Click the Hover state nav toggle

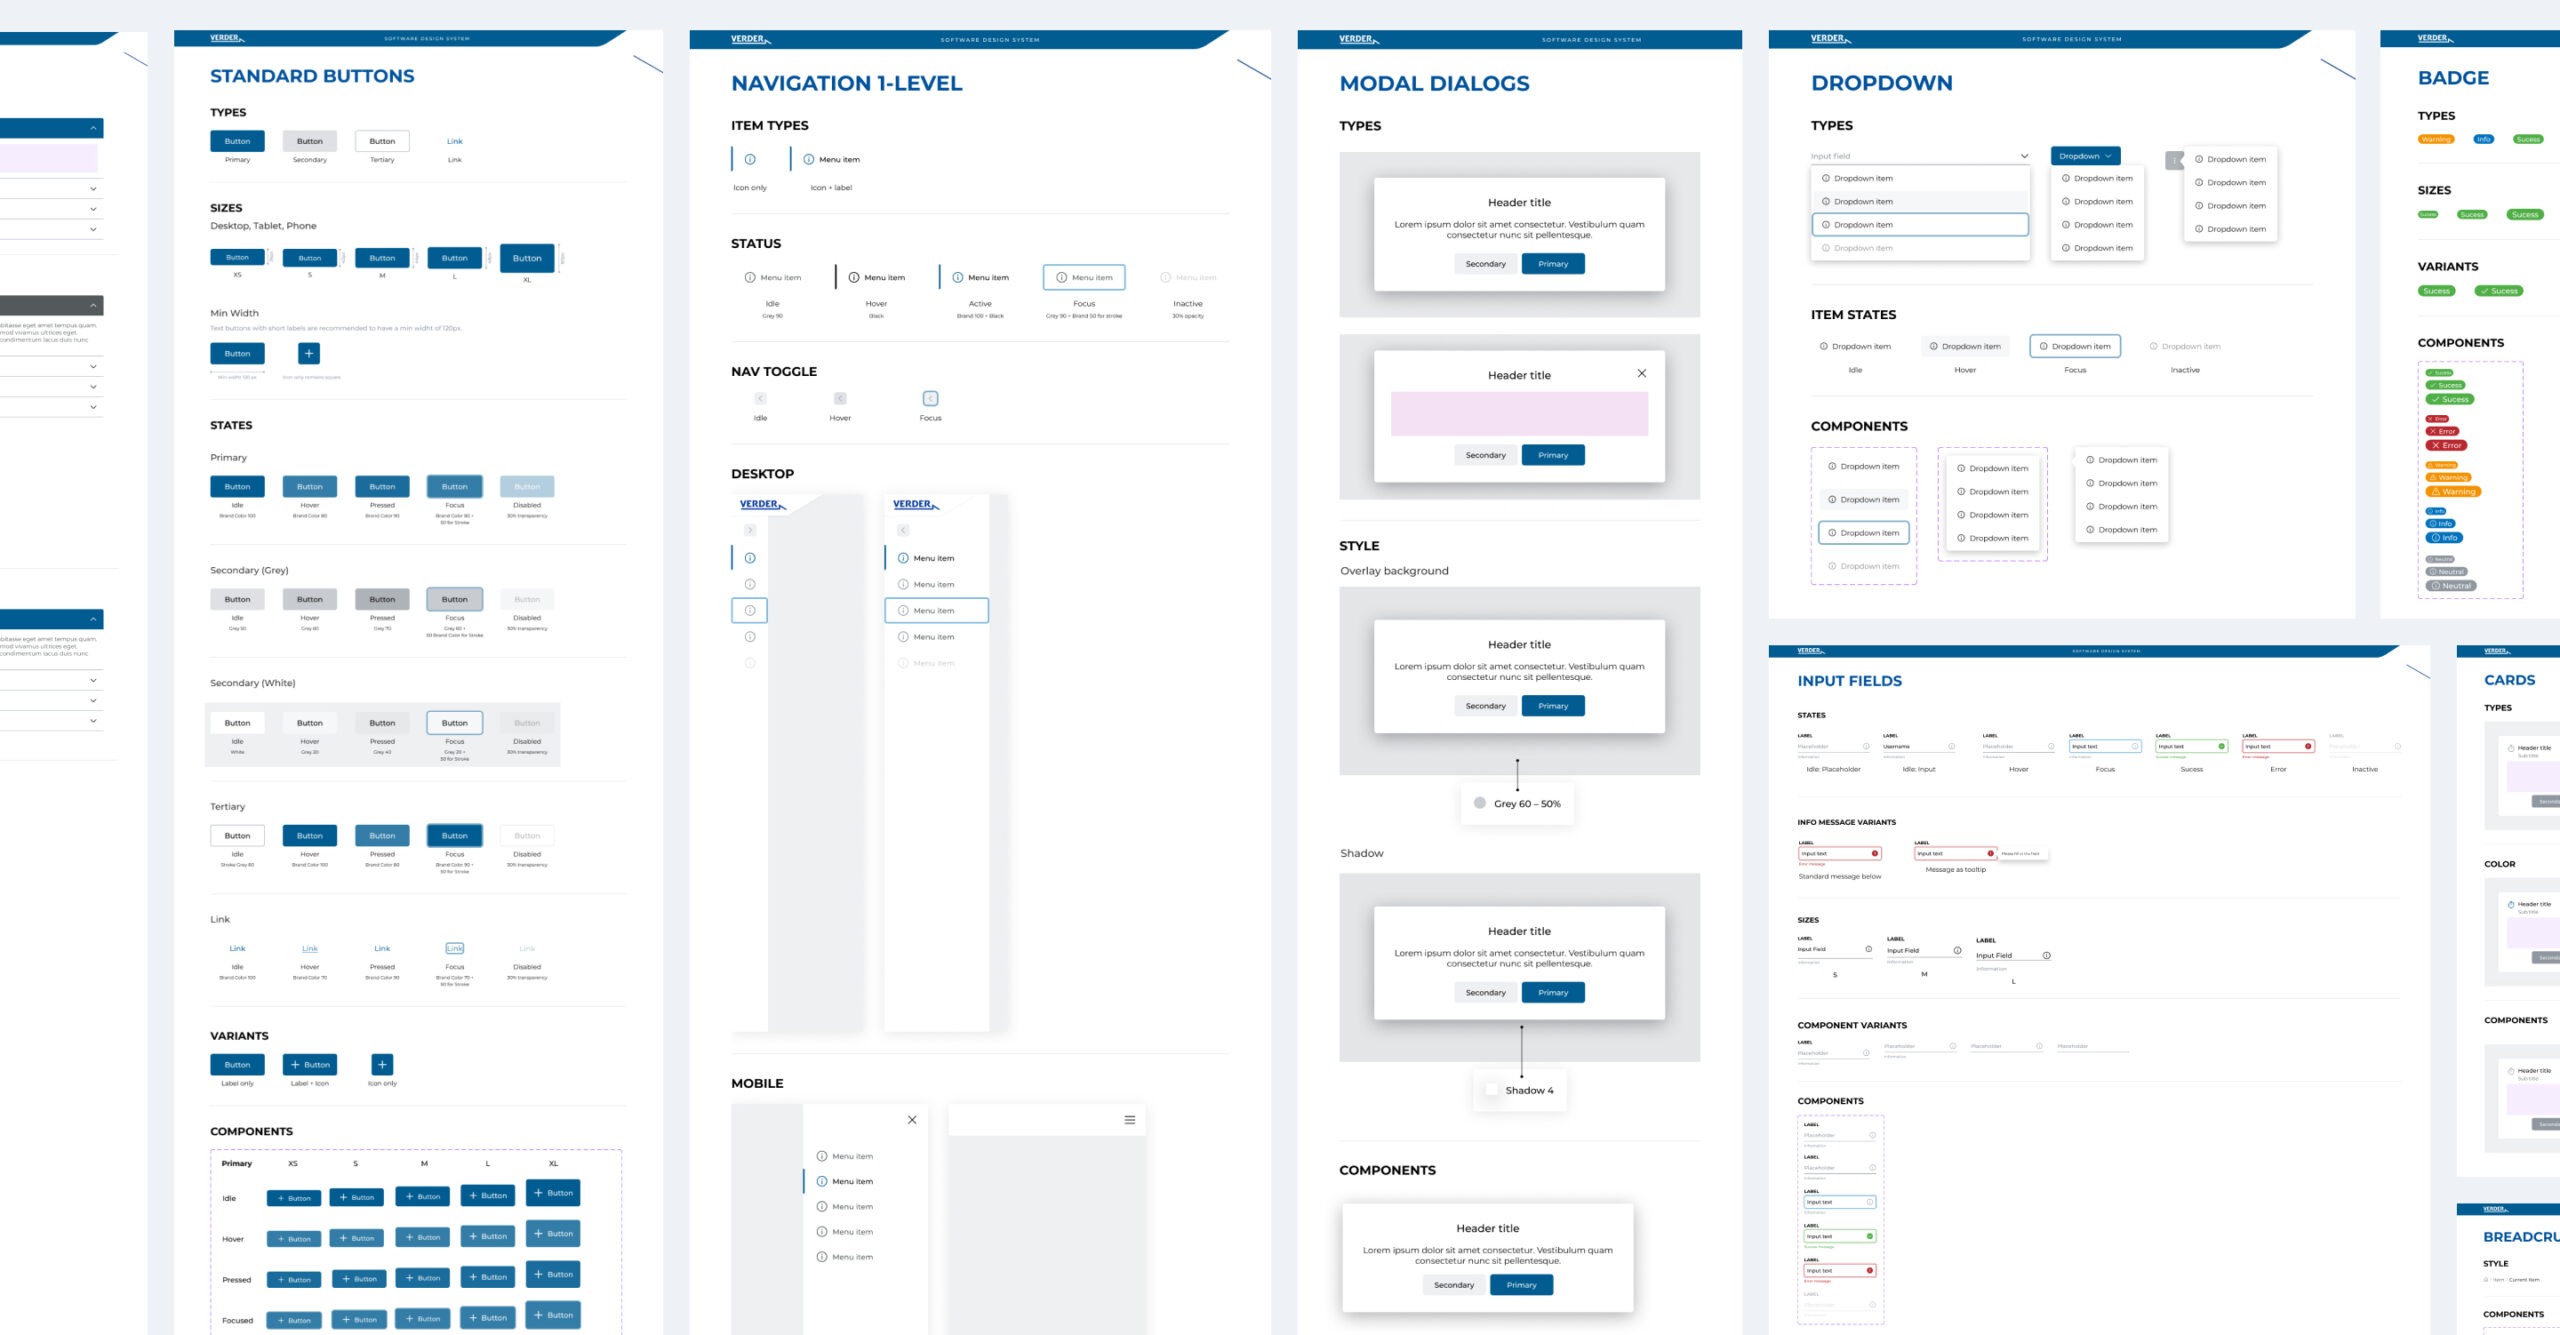tap(840, 398)
